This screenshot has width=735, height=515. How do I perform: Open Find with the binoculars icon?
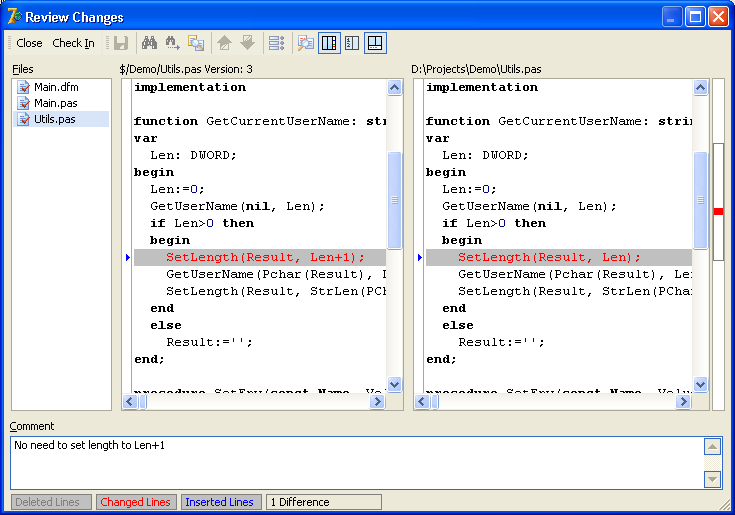click(x=150, y=43)
